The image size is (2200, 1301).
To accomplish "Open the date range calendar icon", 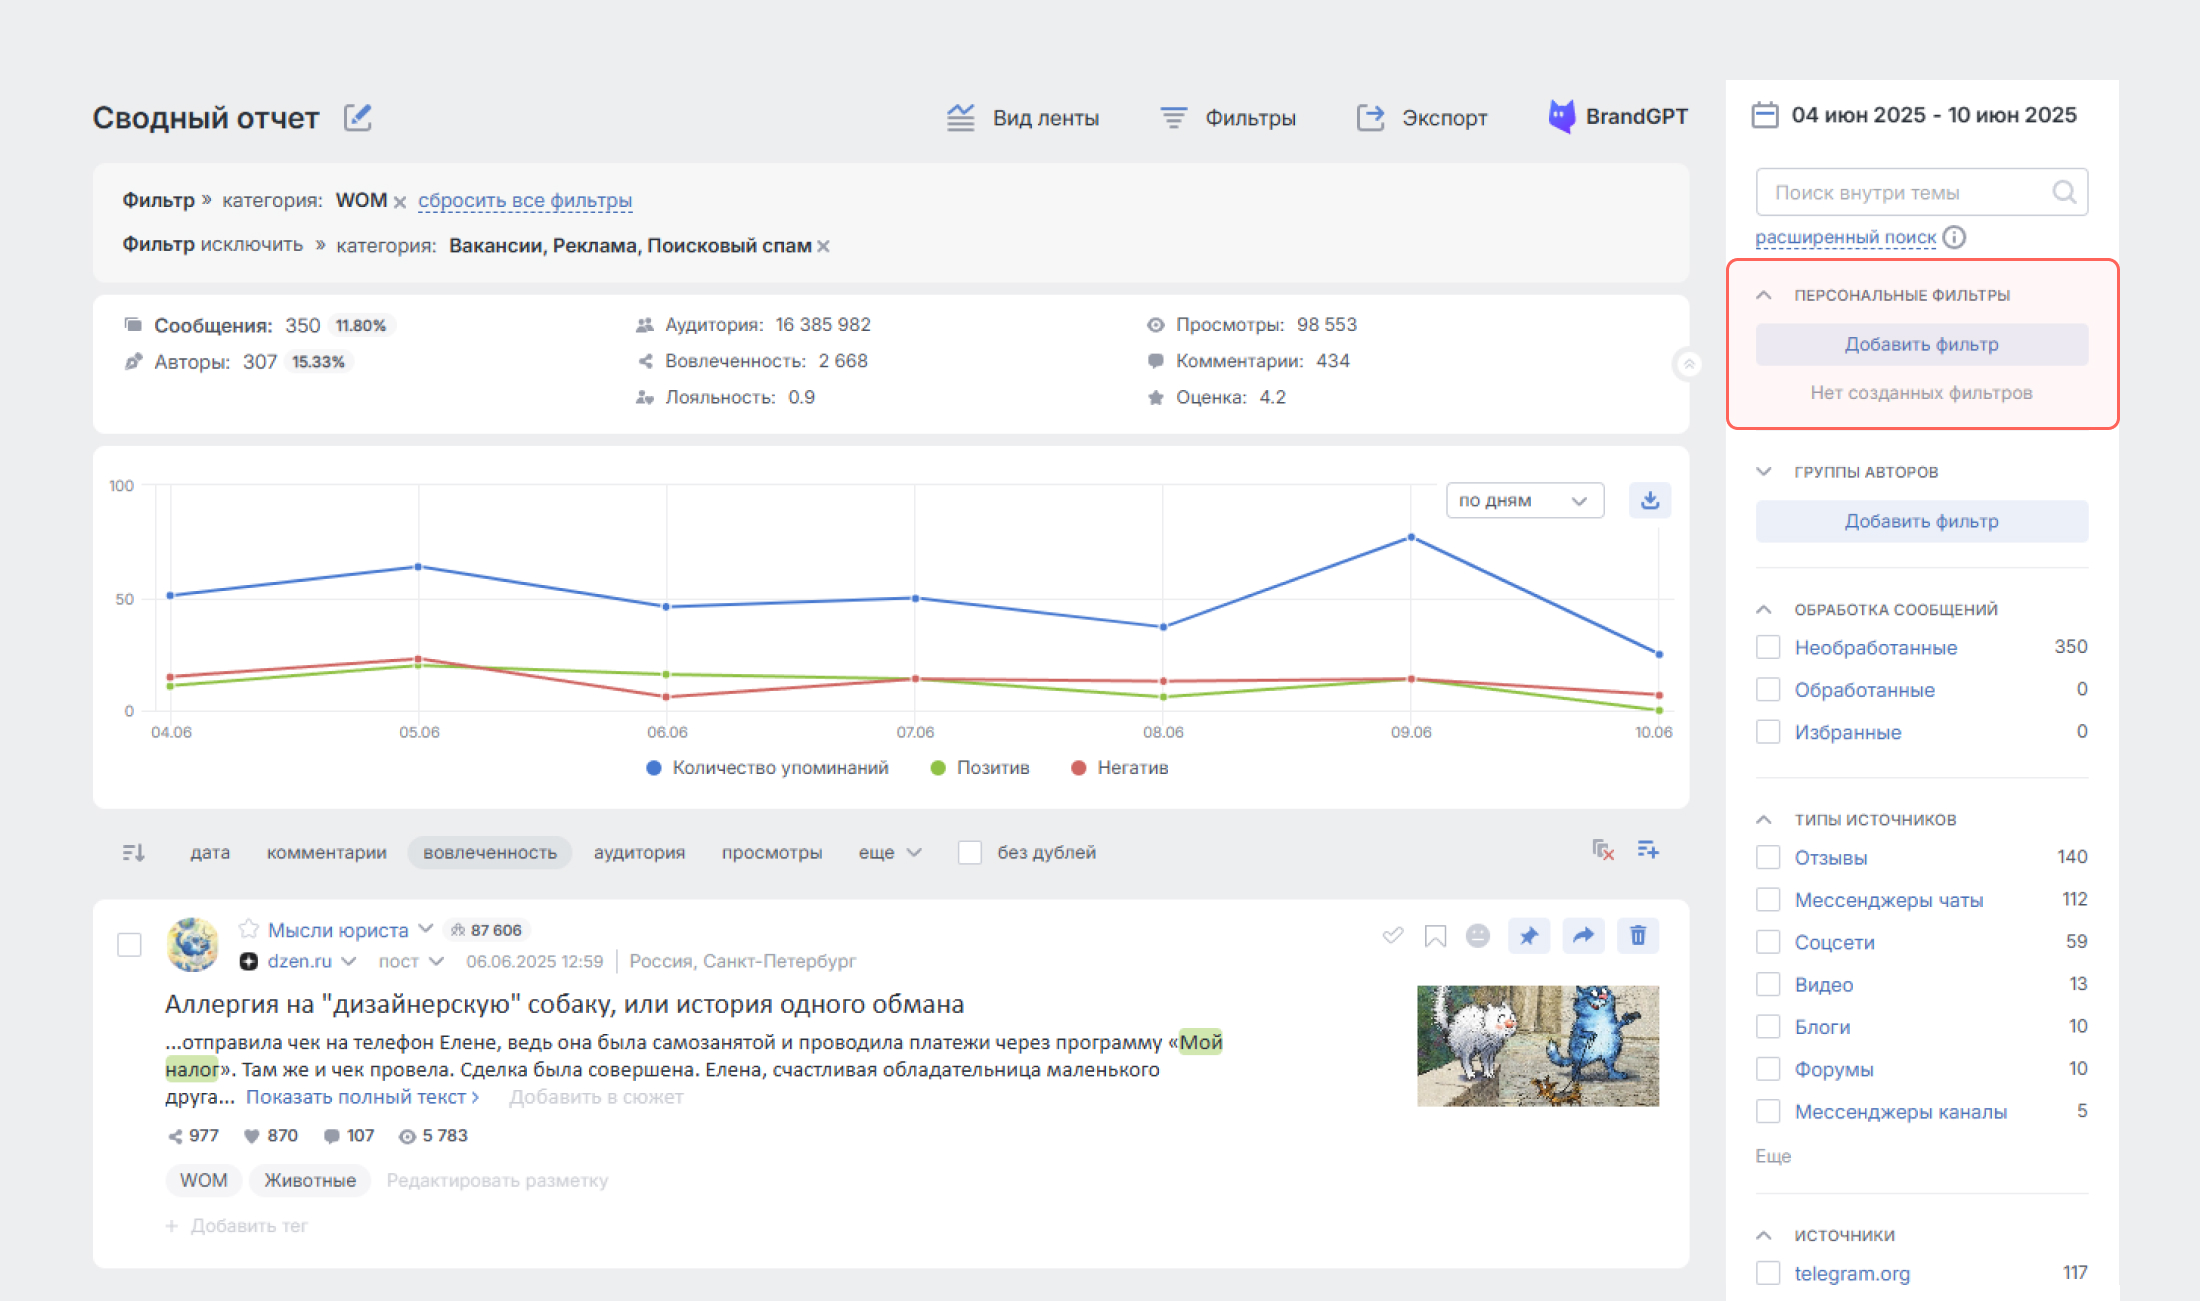I will (x=1765, y=115).
